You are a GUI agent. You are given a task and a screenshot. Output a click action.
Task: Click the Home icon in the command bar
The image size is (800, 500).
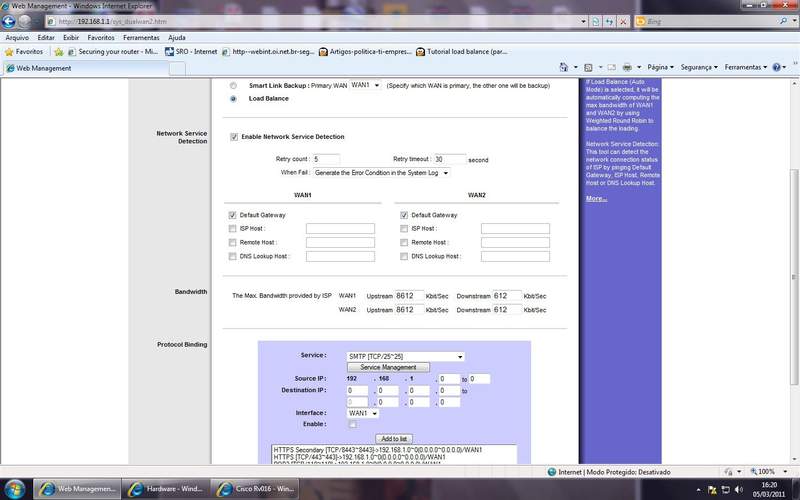coord(563,67)
